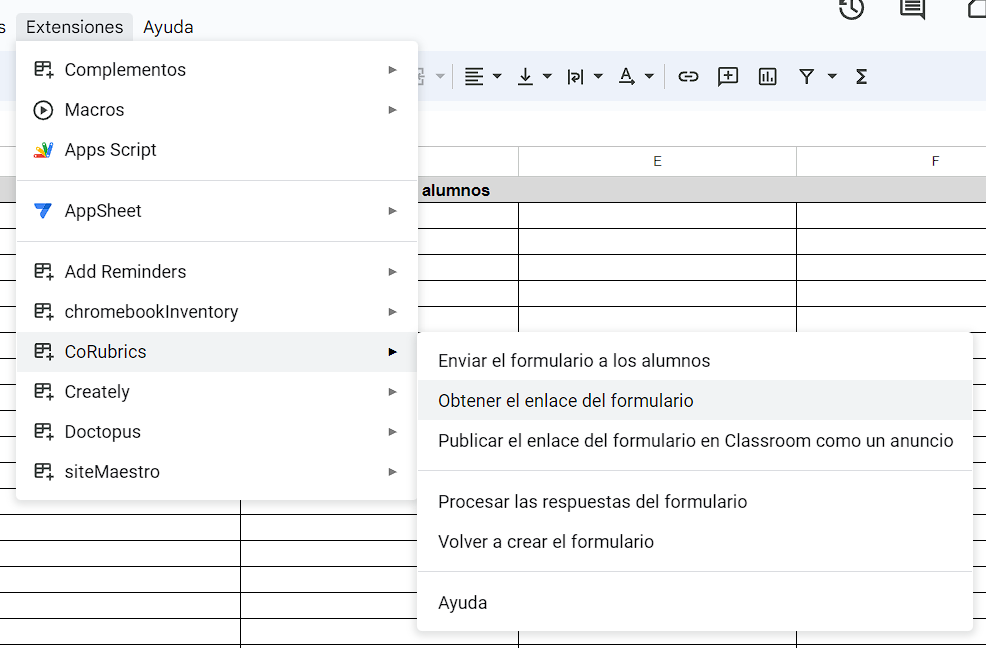The image size is (986, 648).
Task: Select chromebookInventory menu entry
Action: [x=216, y=312]
